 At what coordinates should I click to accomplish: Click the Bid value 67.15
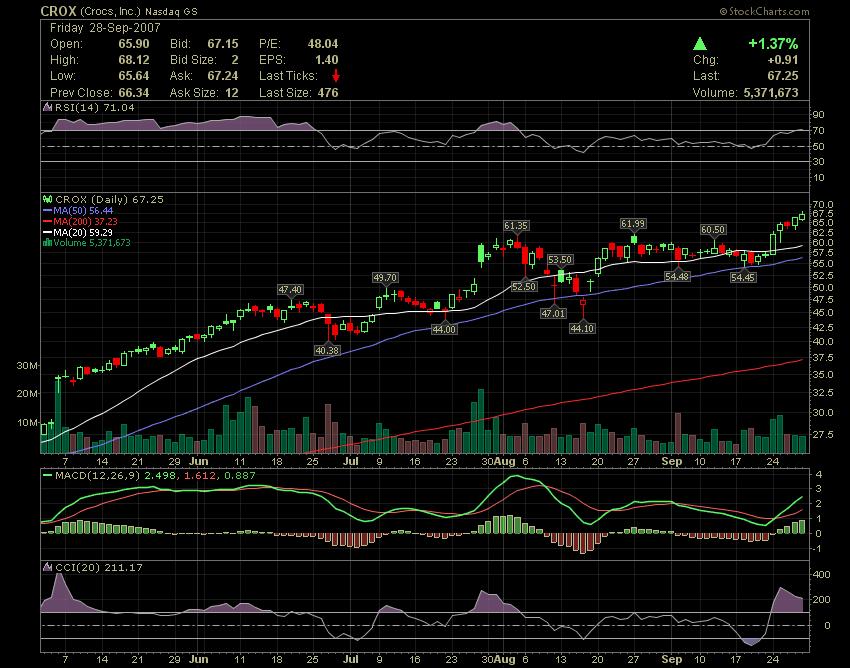(223, 44)
